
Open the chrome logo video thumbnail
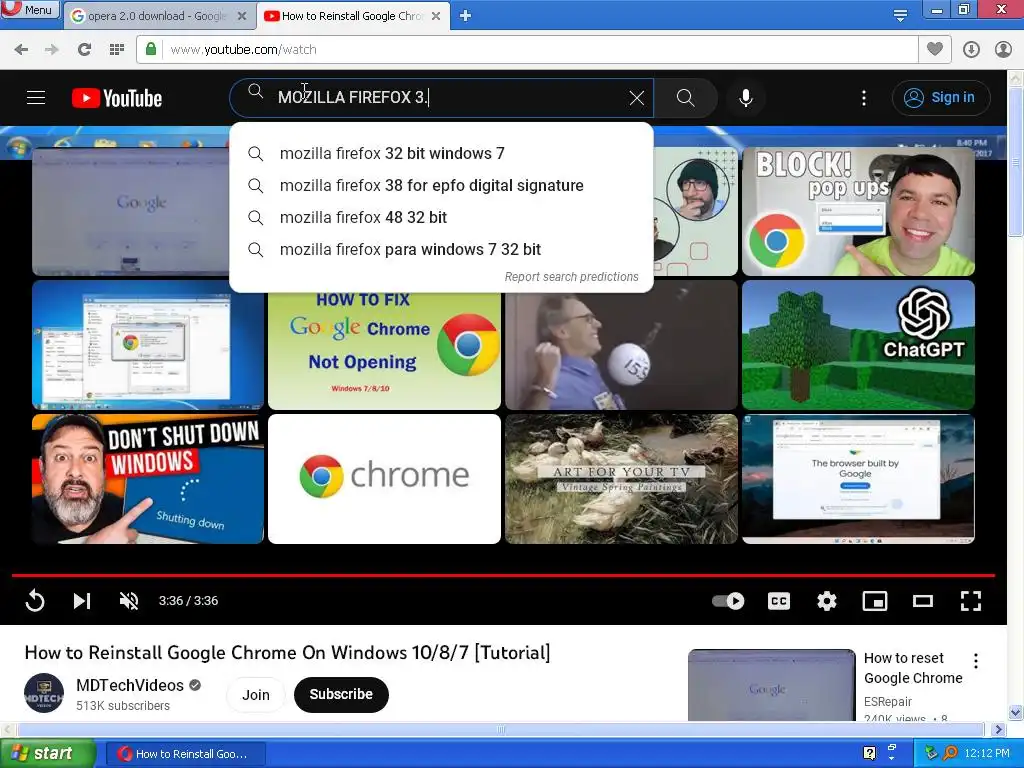385,479
